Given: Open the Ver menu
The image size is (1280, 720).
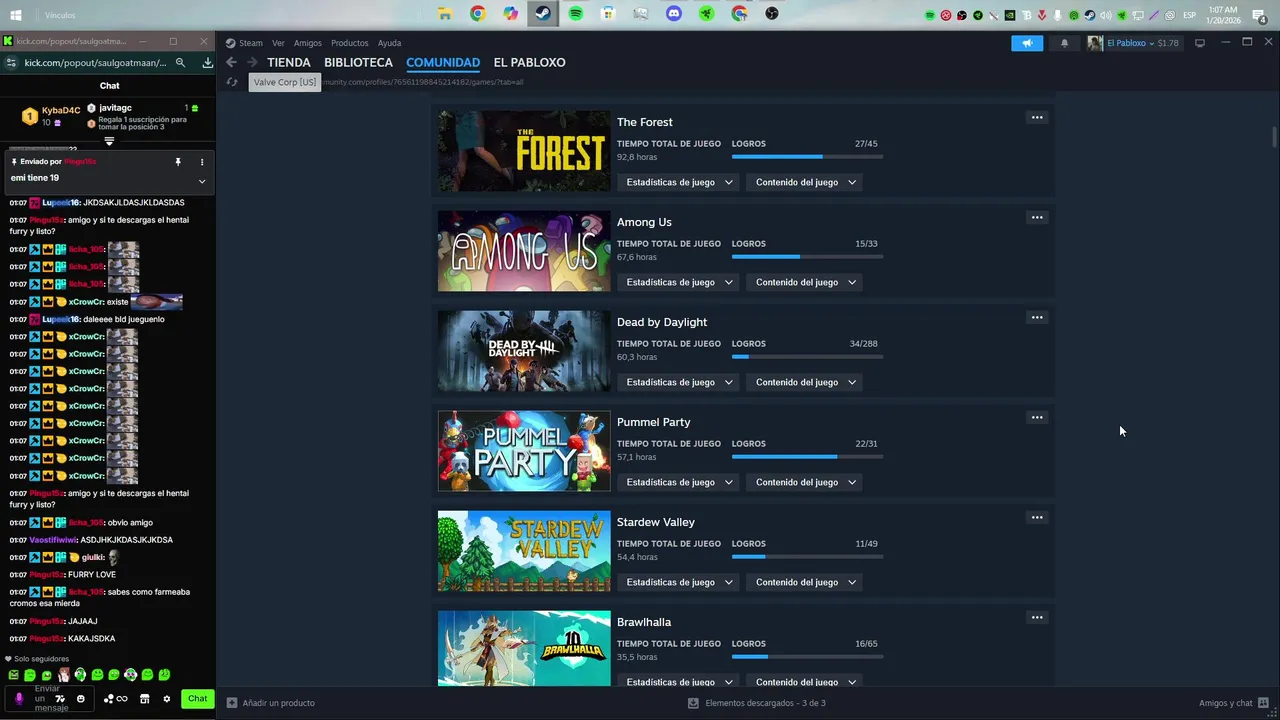Looking at the screenshot, I should [x=278, y=43].
